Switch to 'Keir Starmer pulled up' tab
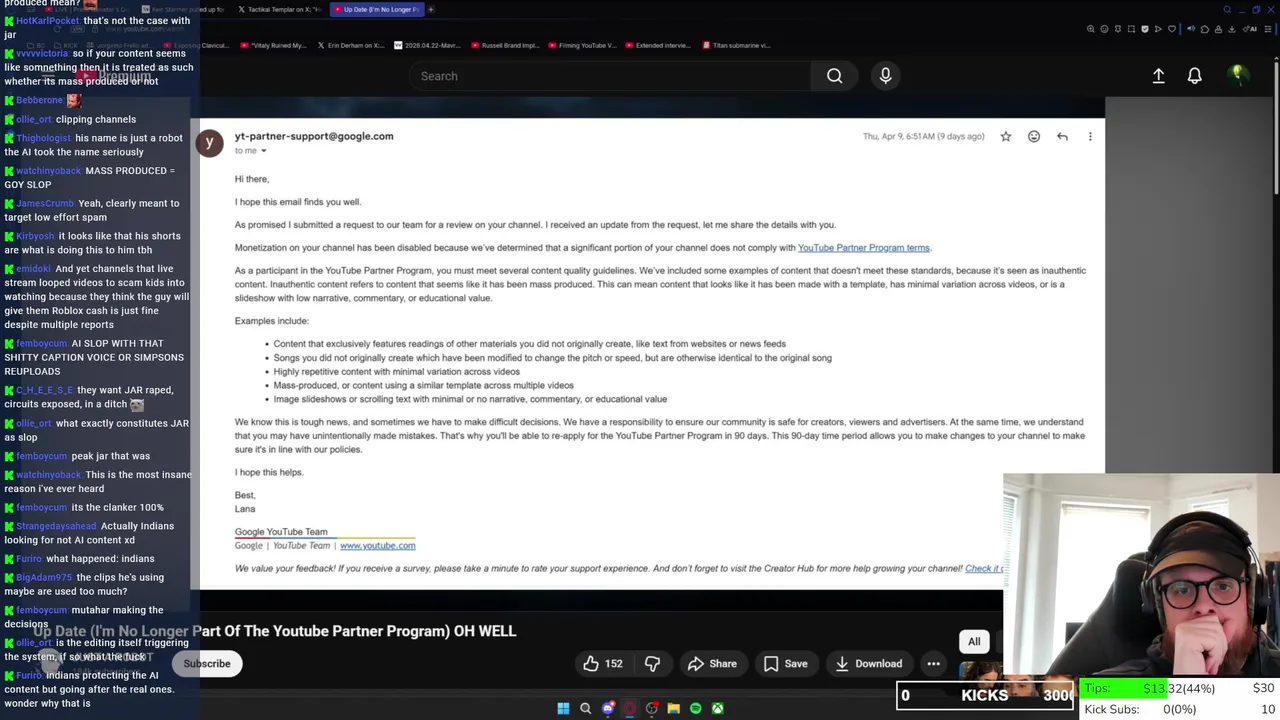Screen dimensions: 1280x720 tap(185, 9)
